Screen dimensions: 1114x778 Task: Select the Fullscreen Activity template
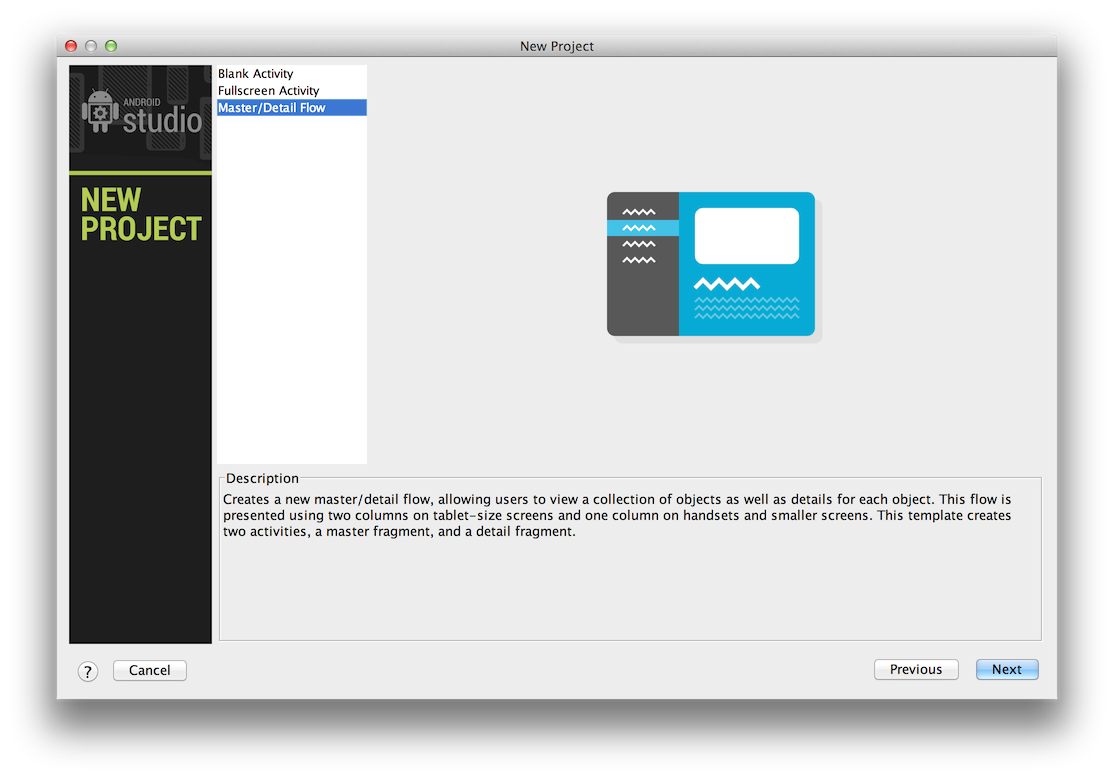tap(291, 91)
